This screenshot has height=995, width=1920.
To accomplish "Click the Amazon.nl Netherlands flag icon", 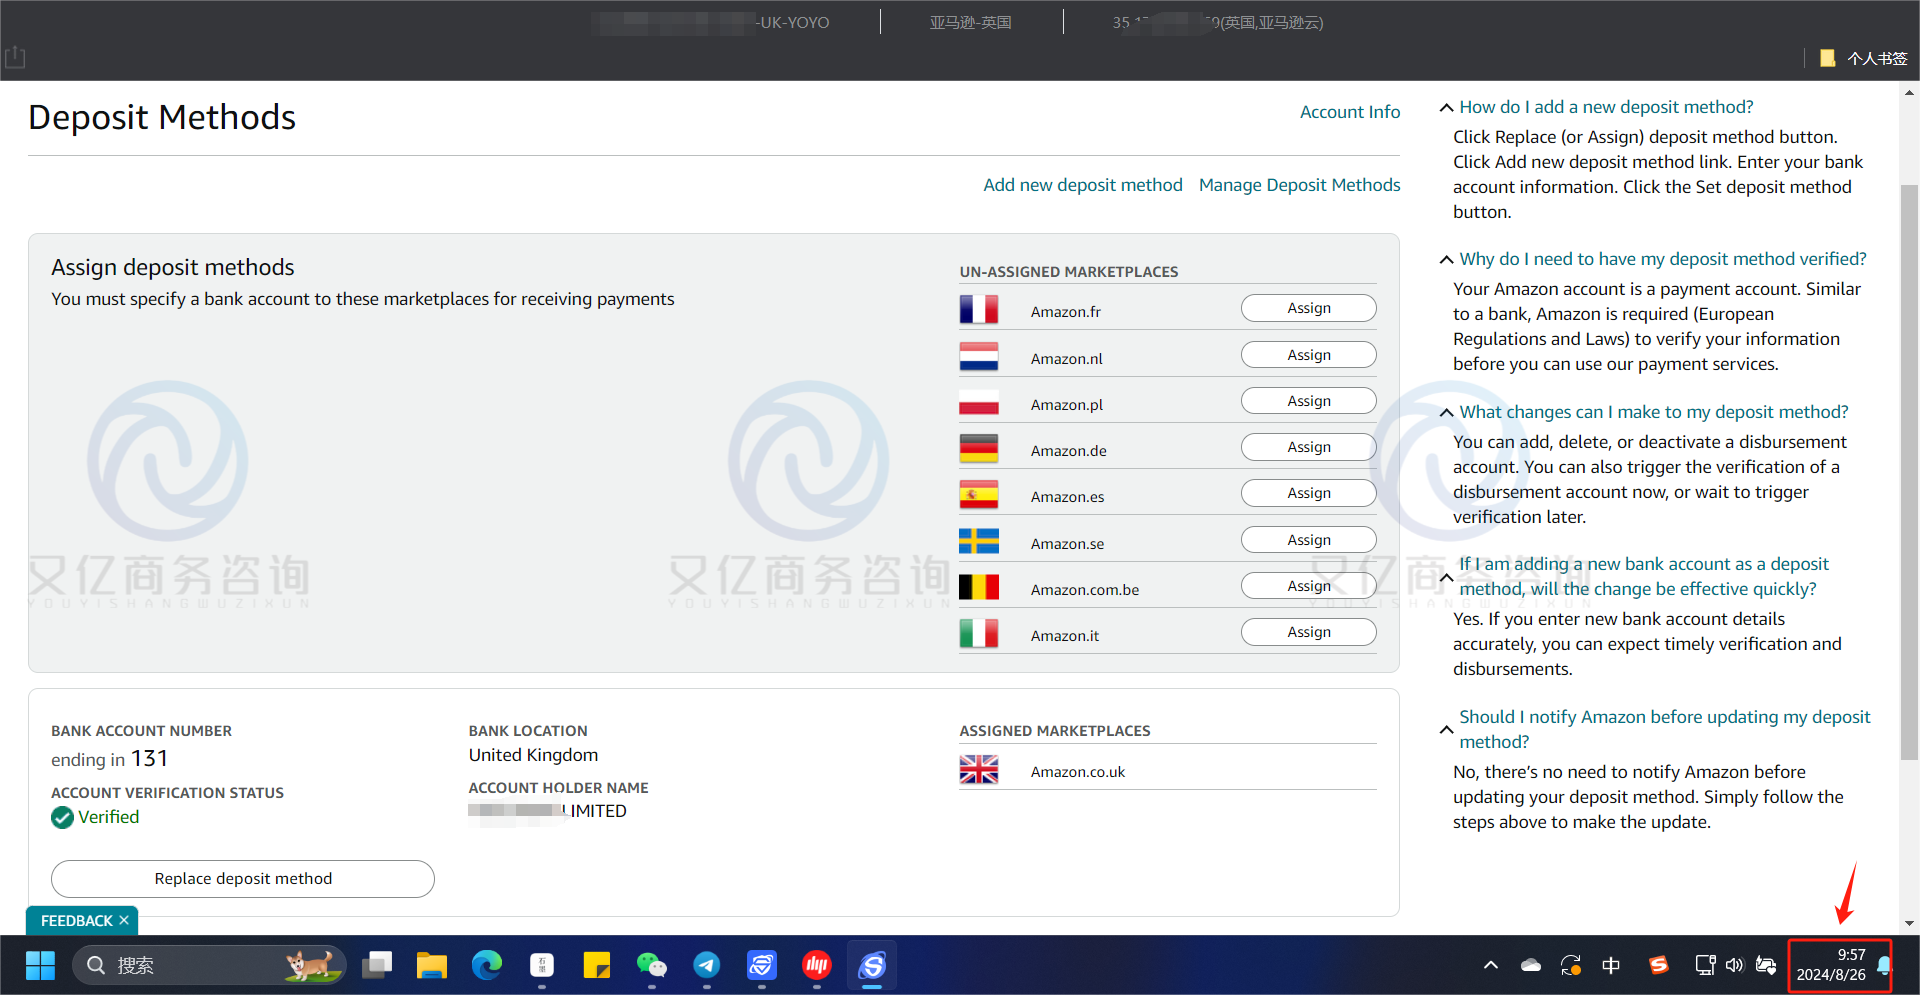I will pyautogui.click(x=978, y=357).
